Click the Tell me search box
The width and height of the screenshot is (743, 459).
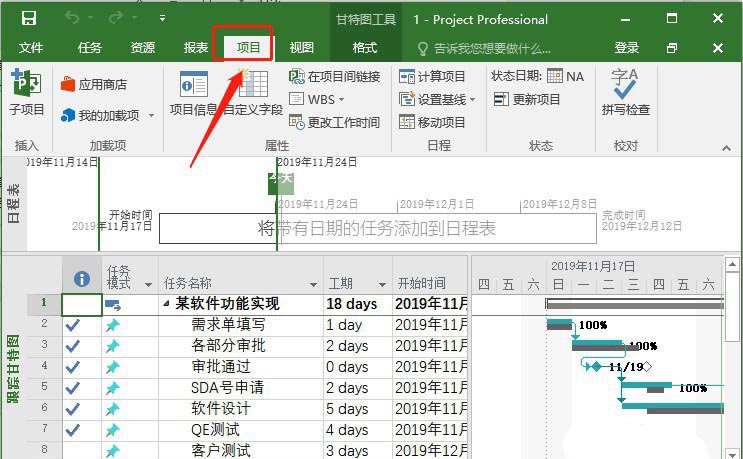(492, 48)
